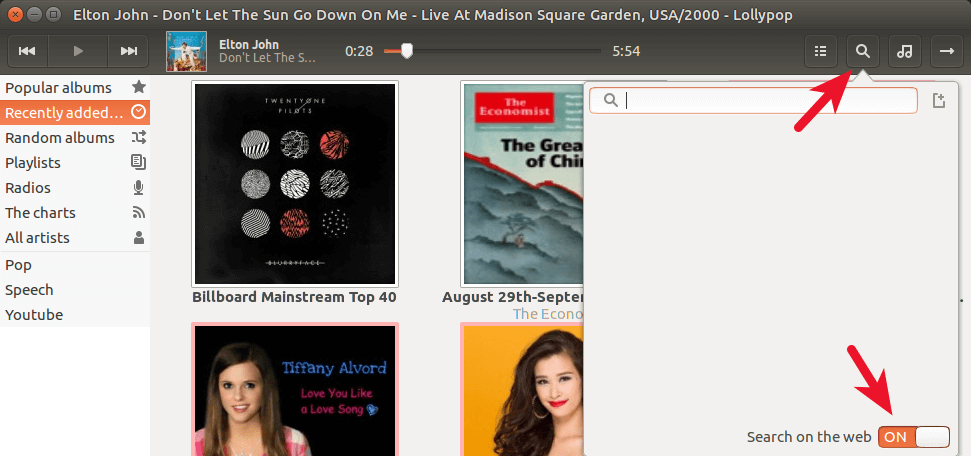Skip to the previous track
This screenshot has height=456, width=971.
coord(28,51)
